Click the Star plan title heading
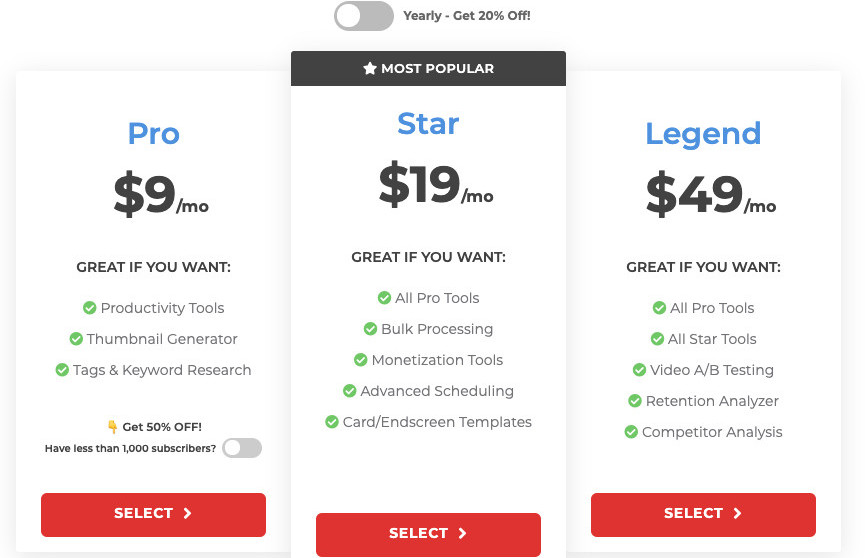The height and width of the screenshot is (558, 865). [428, 124]
